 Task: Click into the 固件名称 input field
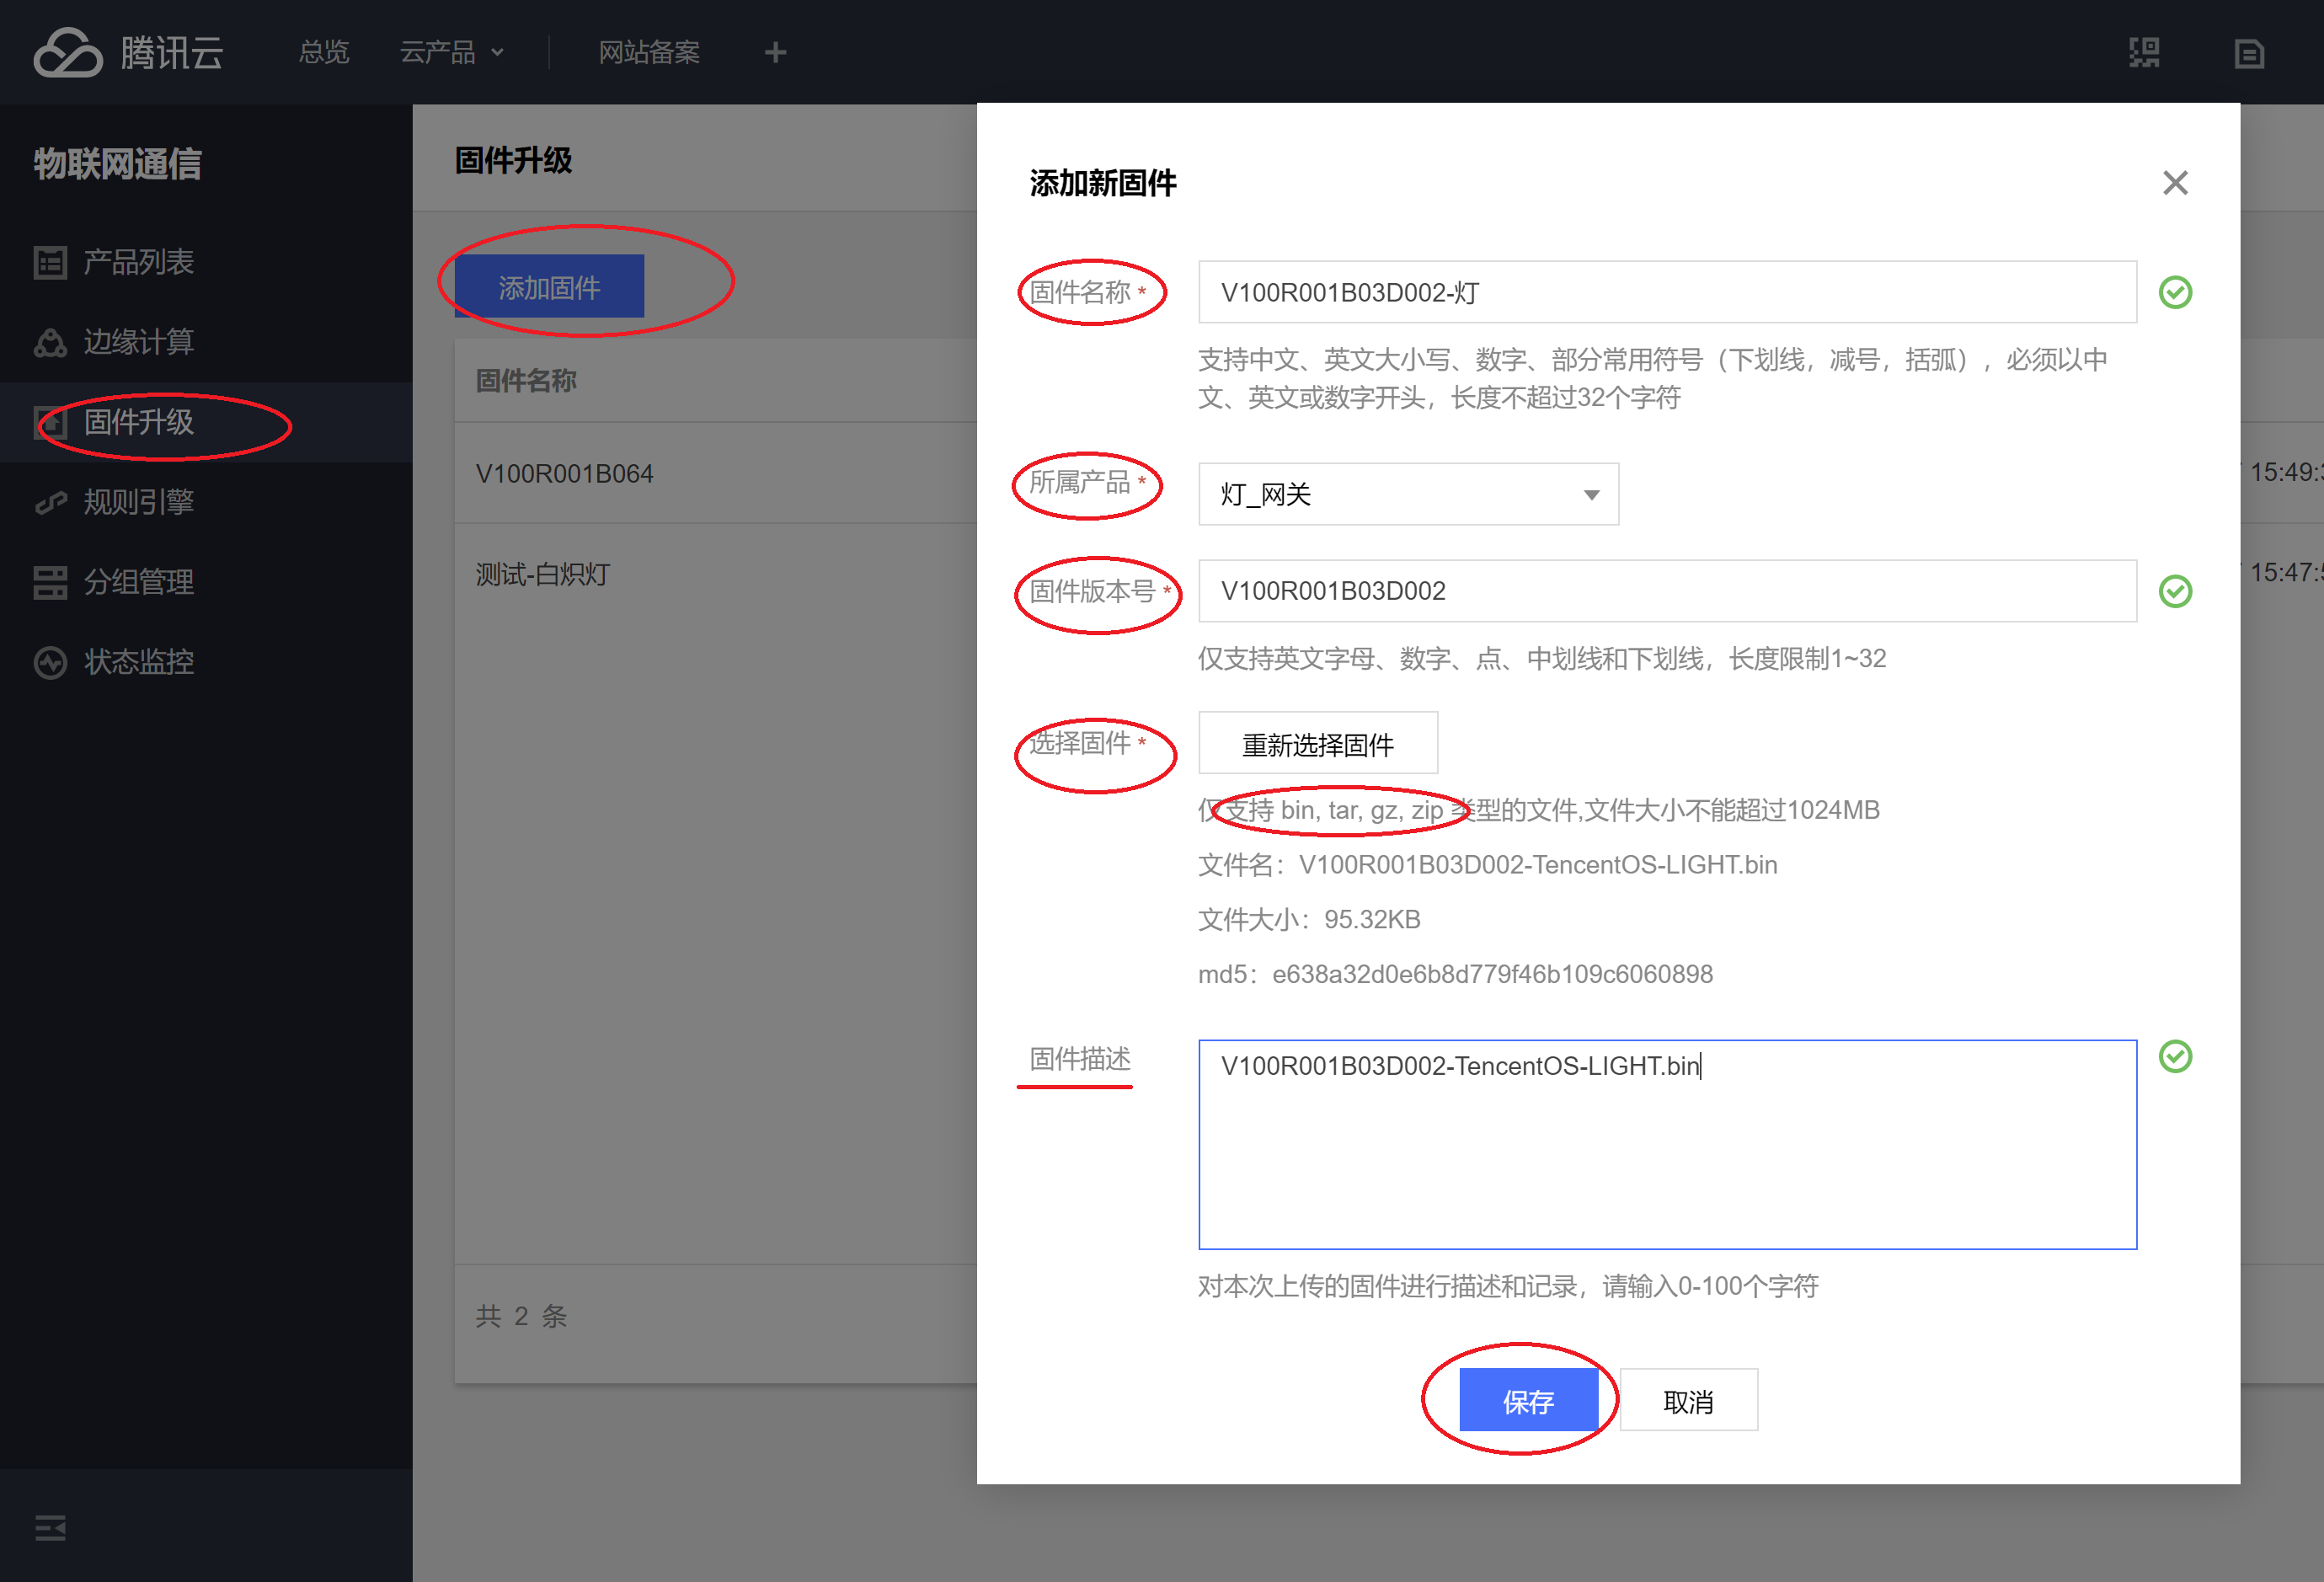pyautogui.click(x=1666, y=292)
